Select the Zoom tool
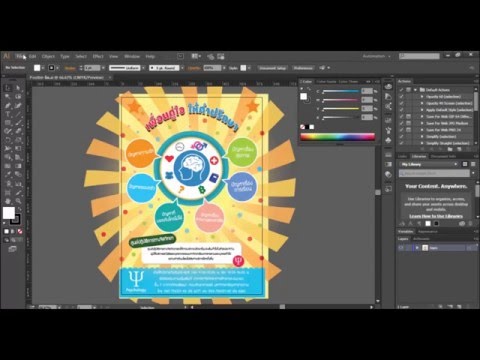This screenshot has height=360, width=480. pos(18,201)
